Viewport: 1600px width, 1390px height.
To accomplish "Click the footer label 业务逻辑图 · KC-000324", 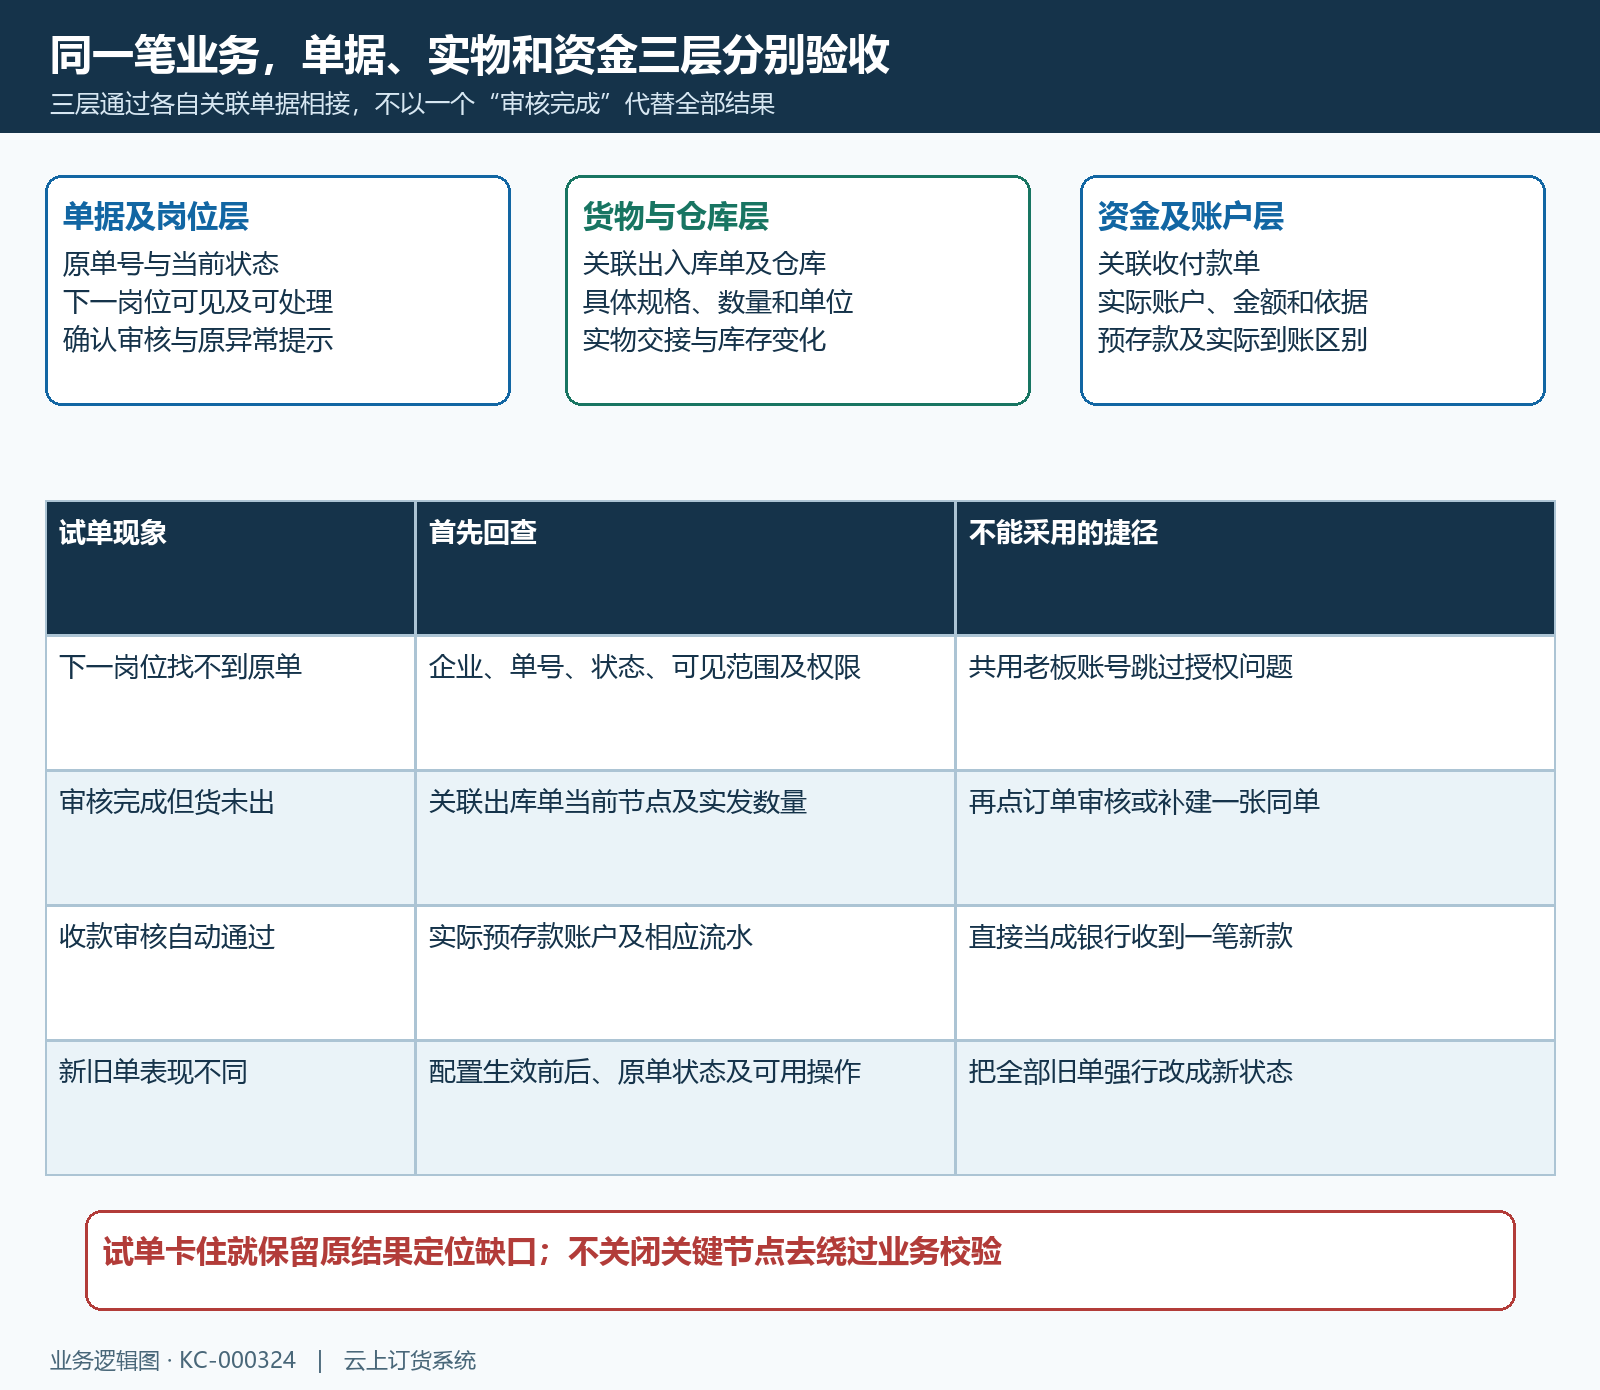I will pos(173,1360).
